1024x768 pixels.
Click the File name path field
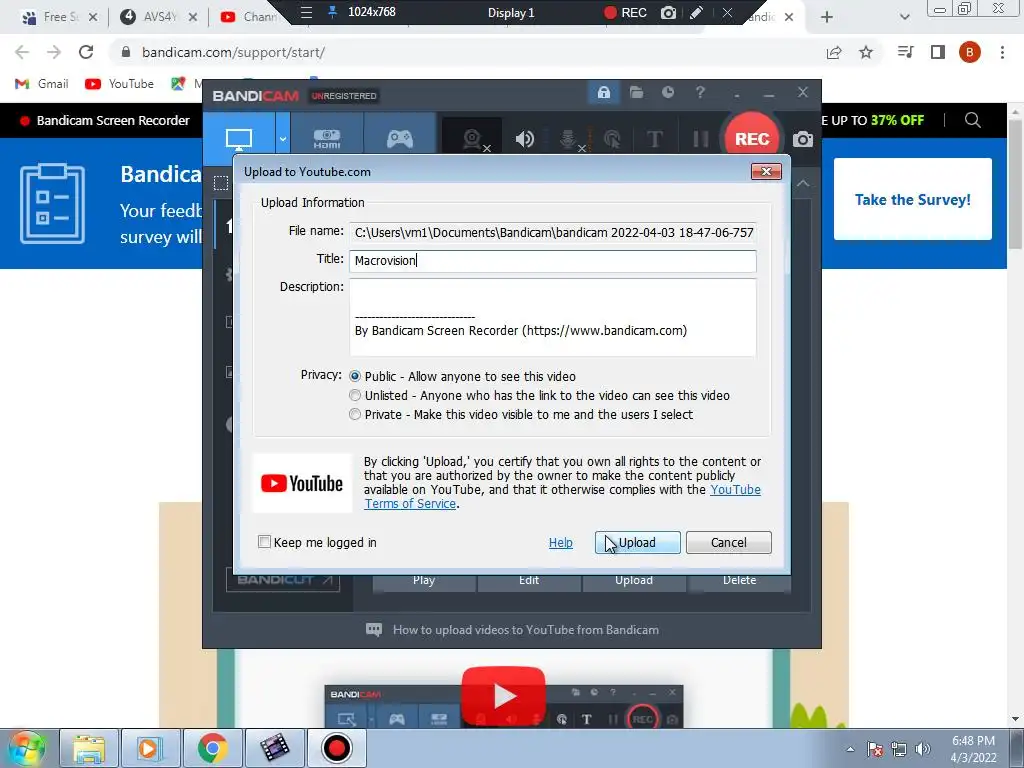pos(552,232)
